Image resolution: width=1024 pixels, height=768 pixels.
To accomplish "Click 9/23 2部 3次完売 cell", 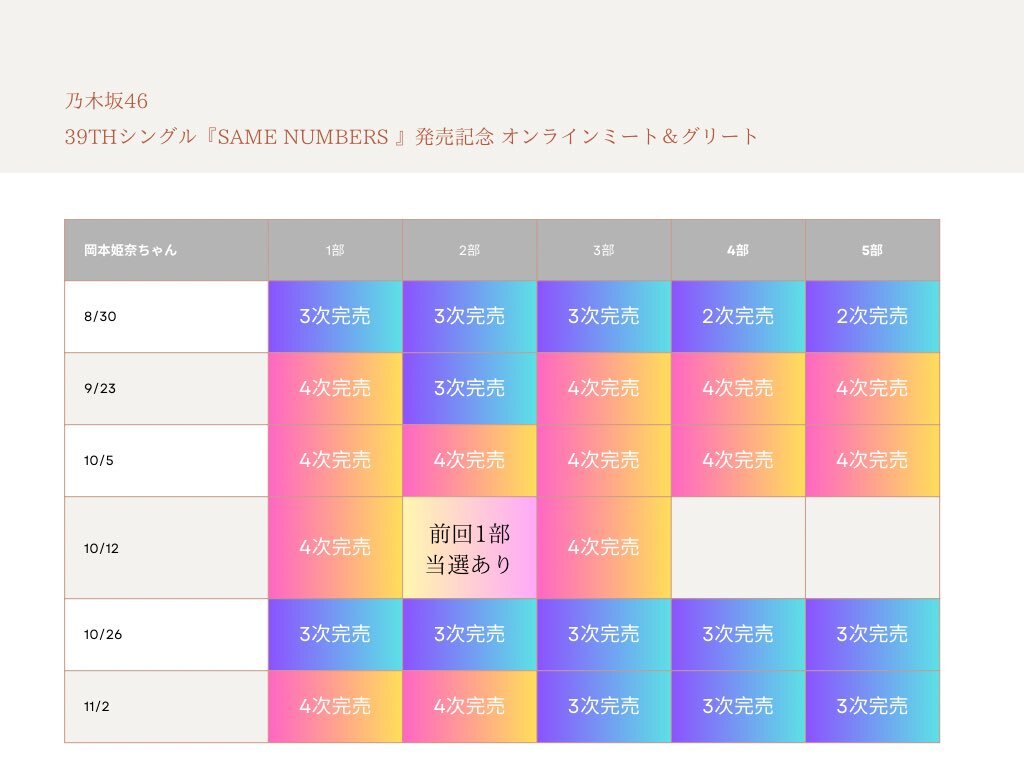I will coord(470,389).
